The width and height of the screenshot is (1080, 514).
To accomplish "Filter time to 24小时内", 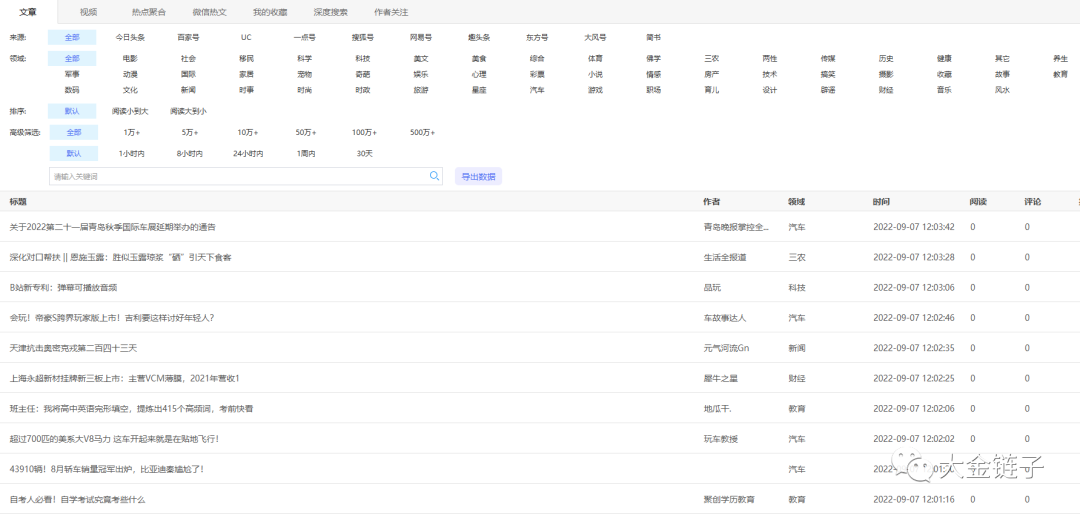I will coord(247,154).
